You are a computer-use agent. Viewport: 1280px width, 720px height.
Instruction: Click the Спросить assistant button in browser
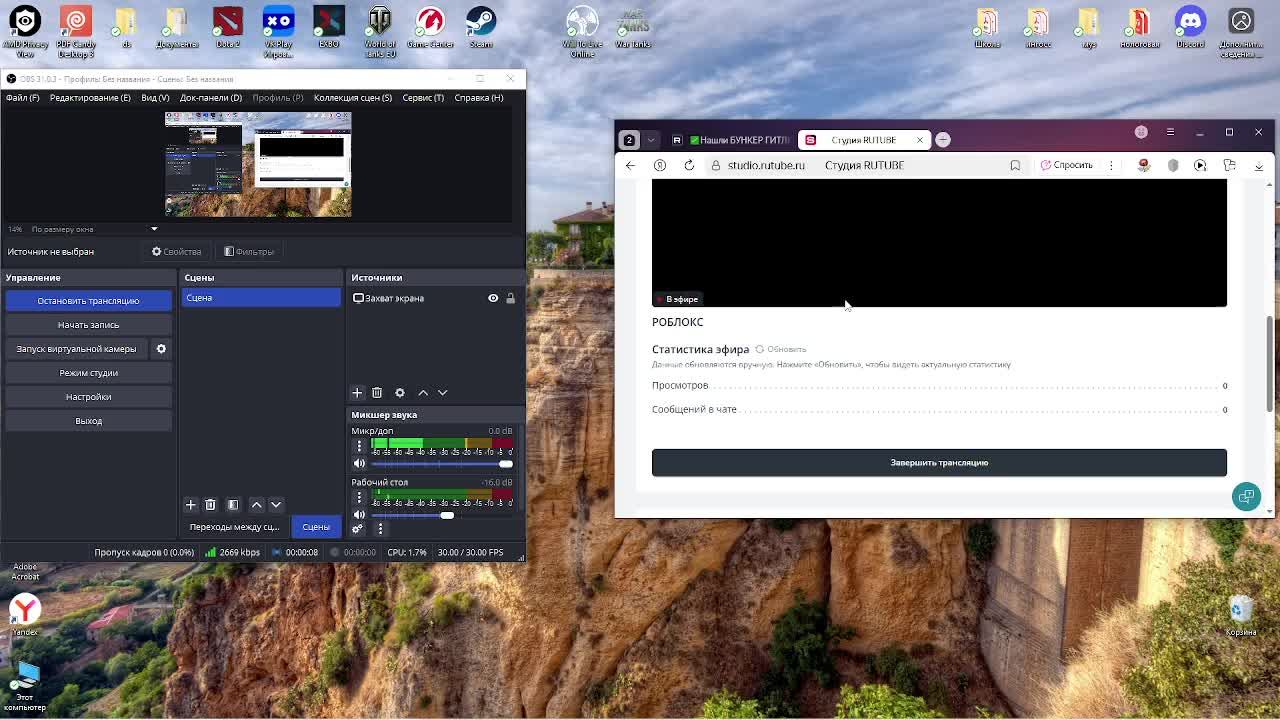(1067, 165)
